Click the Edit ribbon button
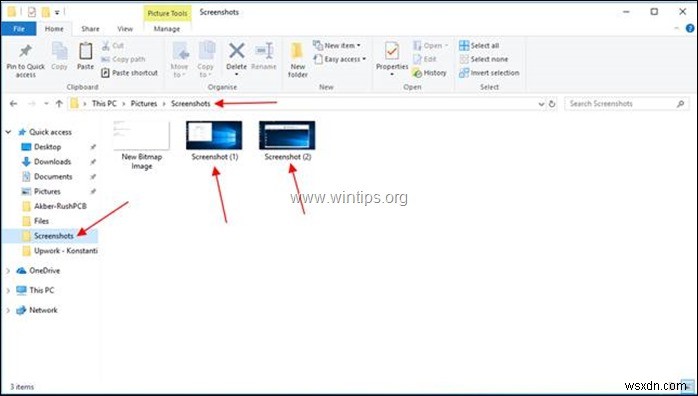698x396 pixels. (425, 59)
